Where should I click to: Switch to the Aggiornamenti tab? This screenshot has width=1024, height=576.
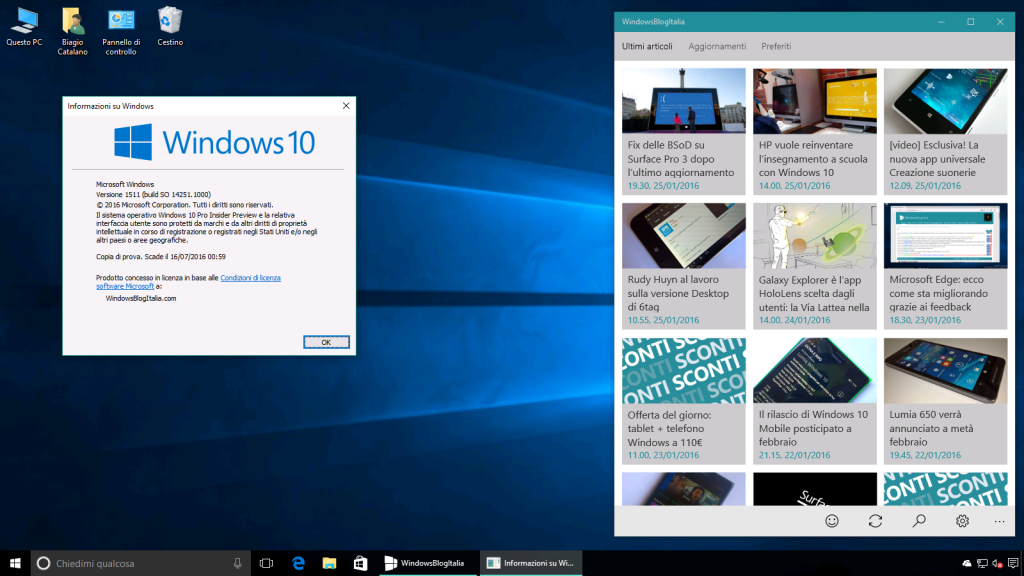click(x=717, y=46)
